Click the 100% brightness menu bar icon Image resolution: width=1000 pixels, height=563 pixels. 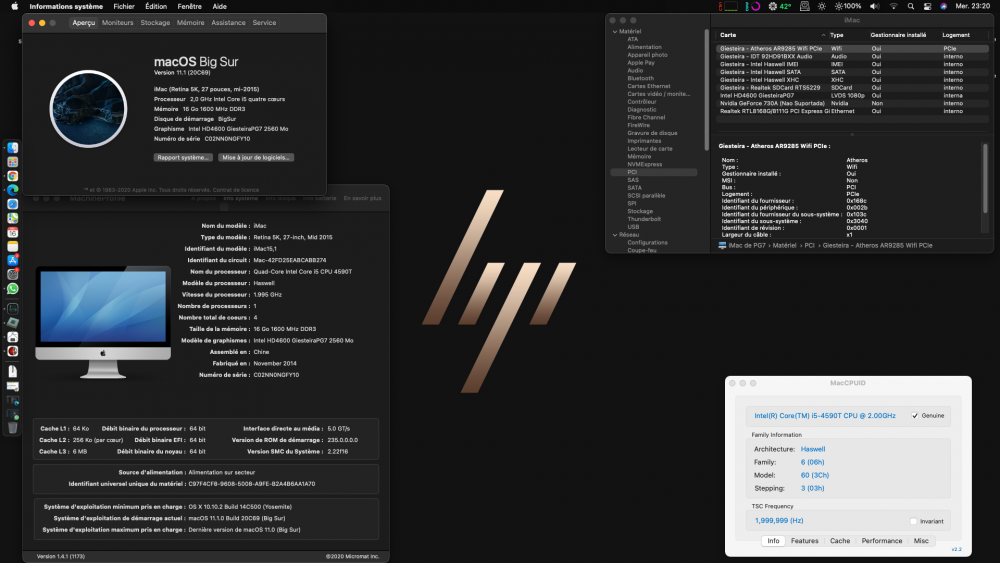click(x=848, y=6)
